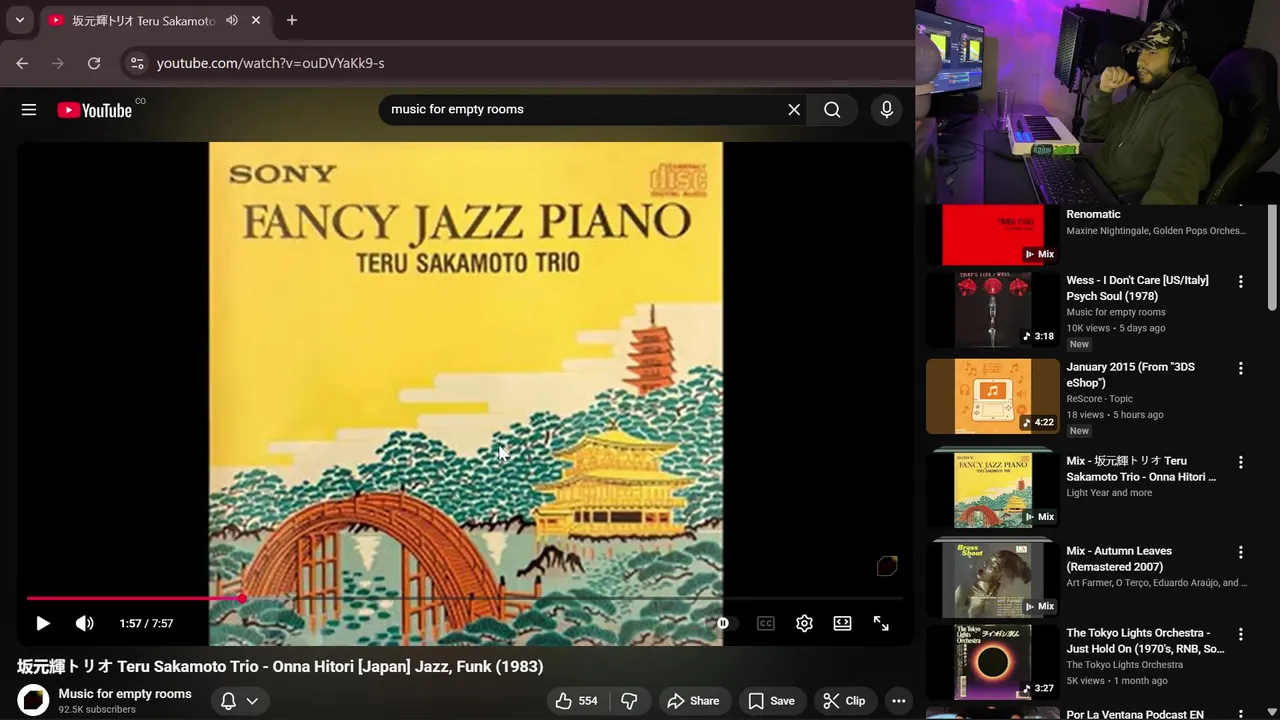1280x720 pixels.
Task: Go forward in browser history
Action: (58, 63)
